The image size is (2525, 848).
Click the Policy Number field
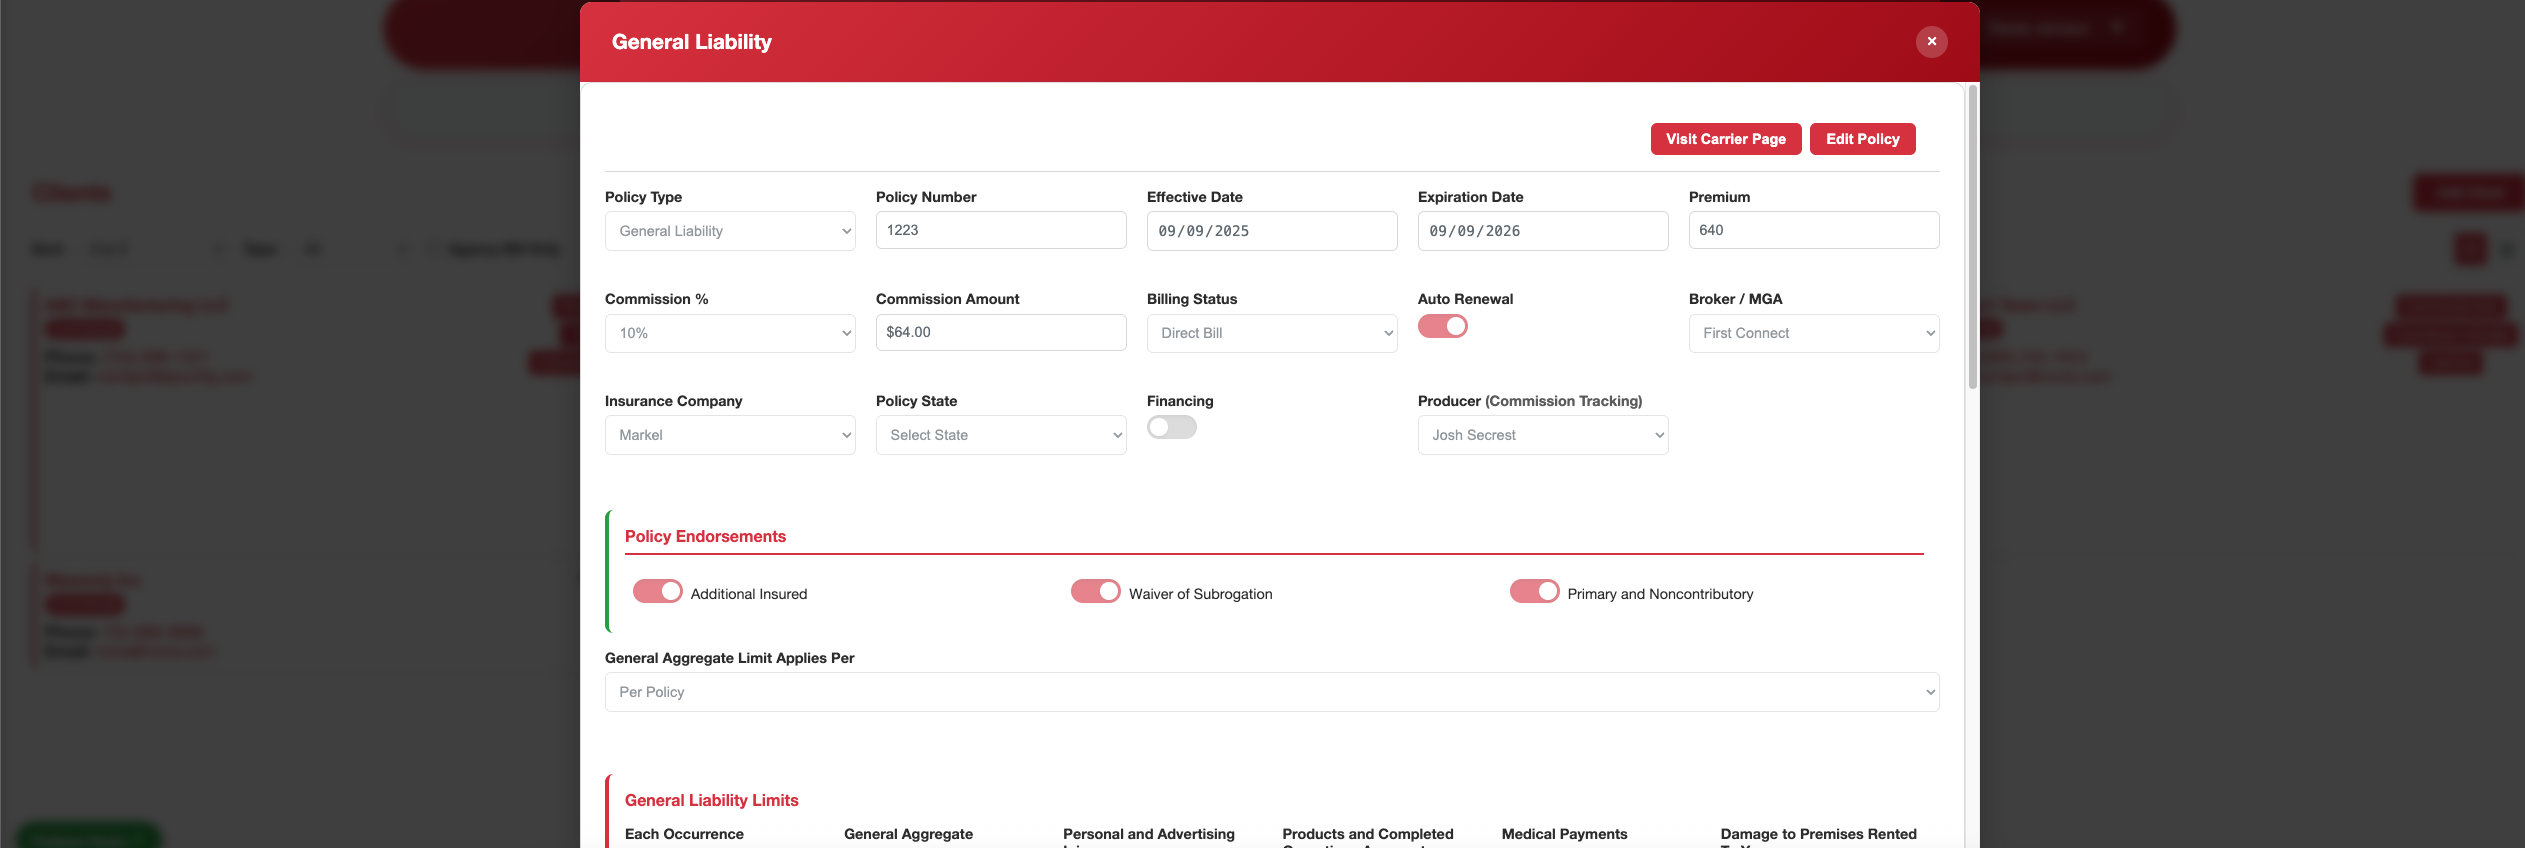point(1000,230)
